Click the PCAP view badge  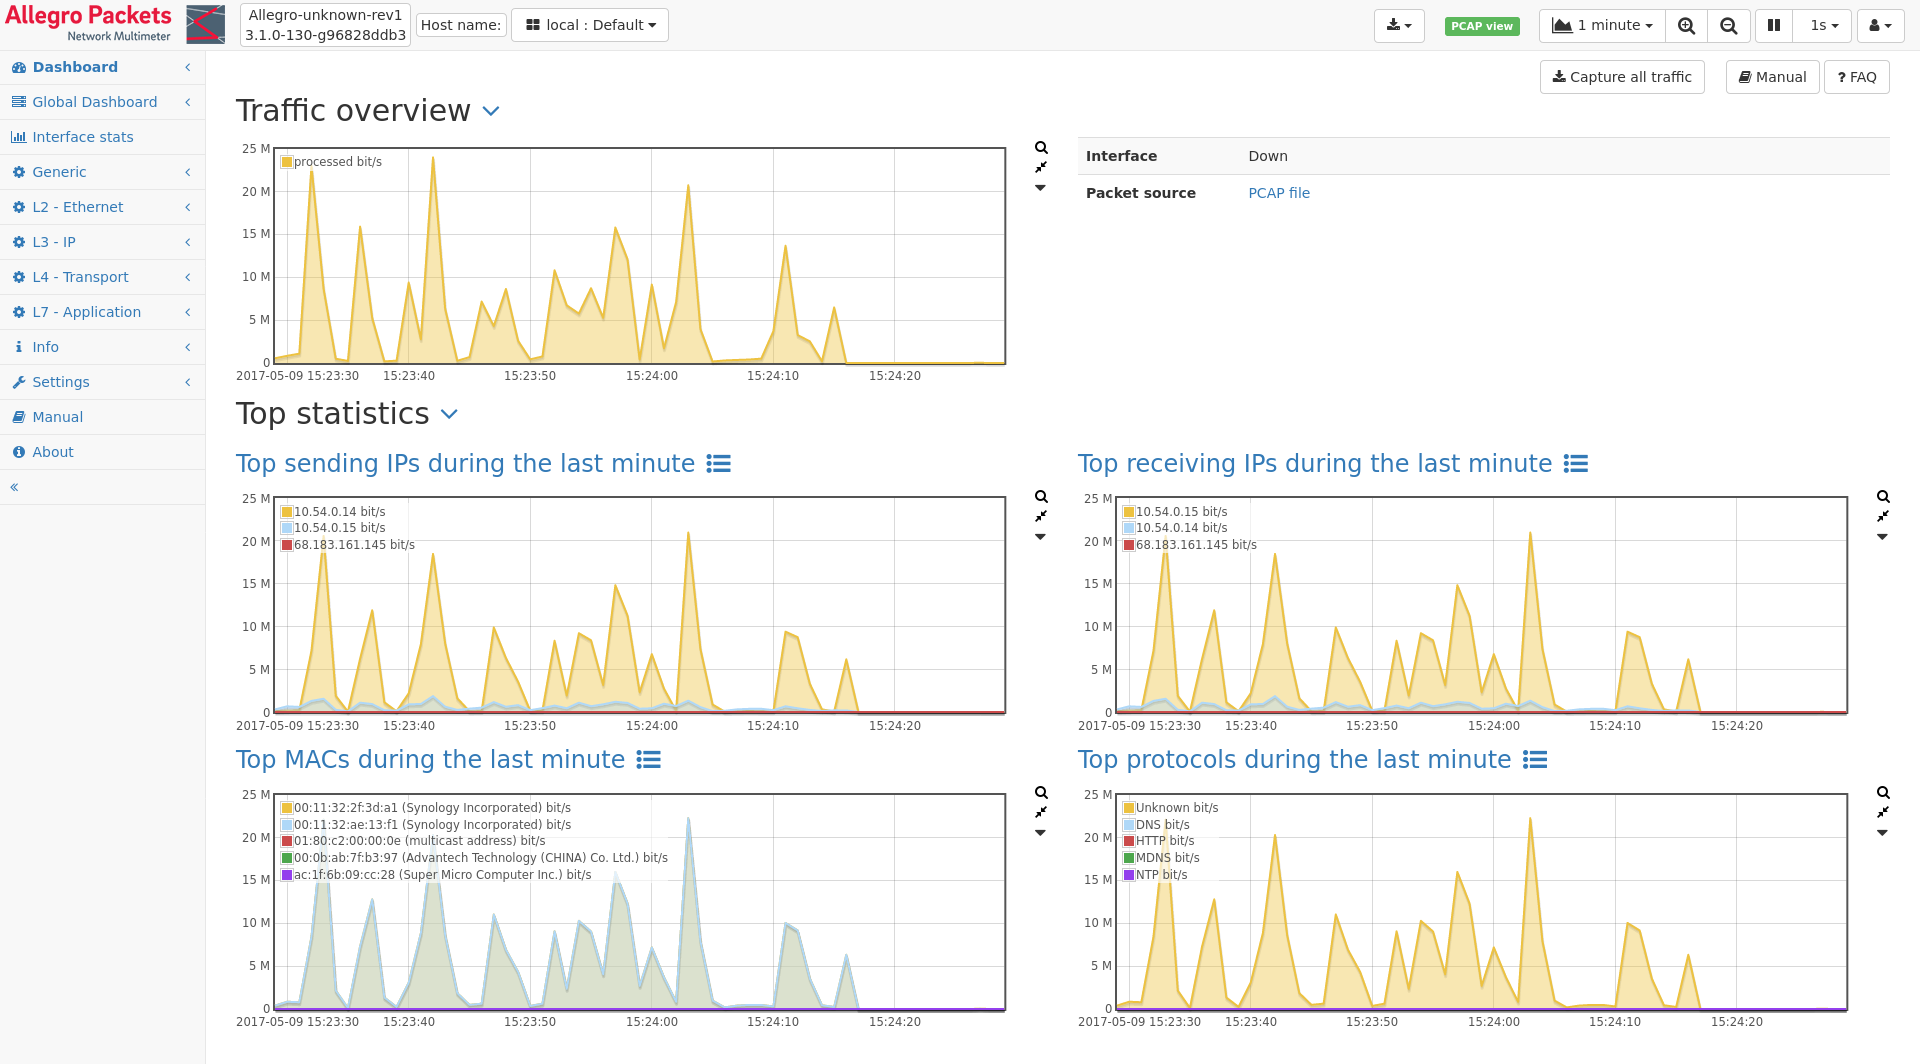pos(1482,26)
